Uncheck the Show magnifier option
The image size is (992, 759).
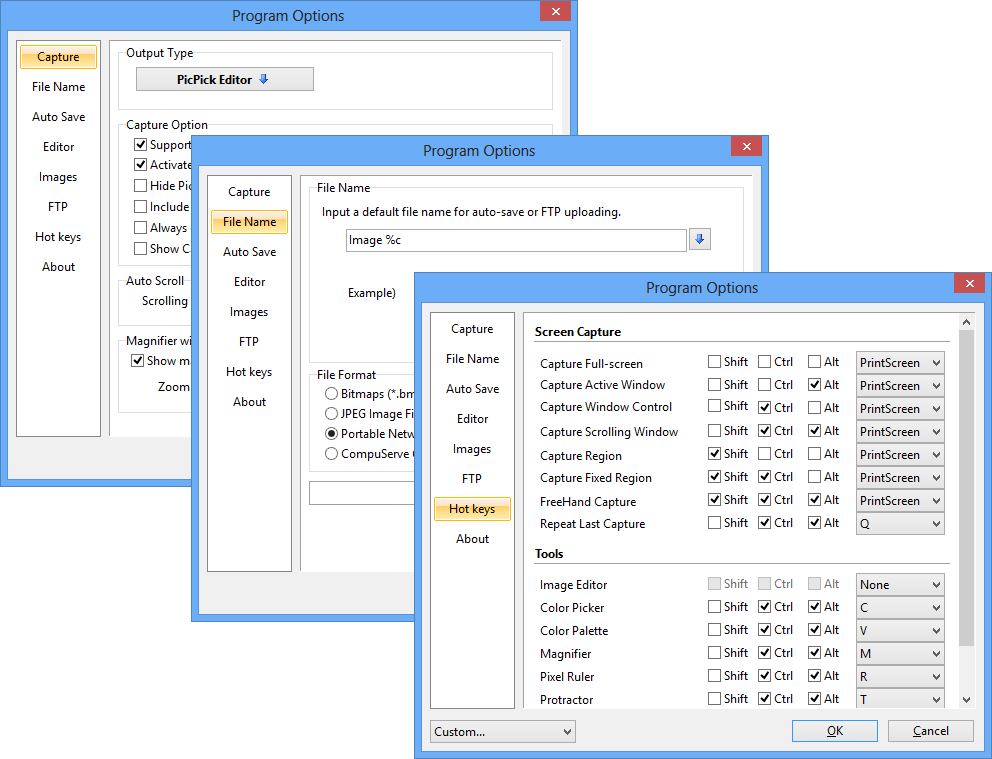coord(138,361)
